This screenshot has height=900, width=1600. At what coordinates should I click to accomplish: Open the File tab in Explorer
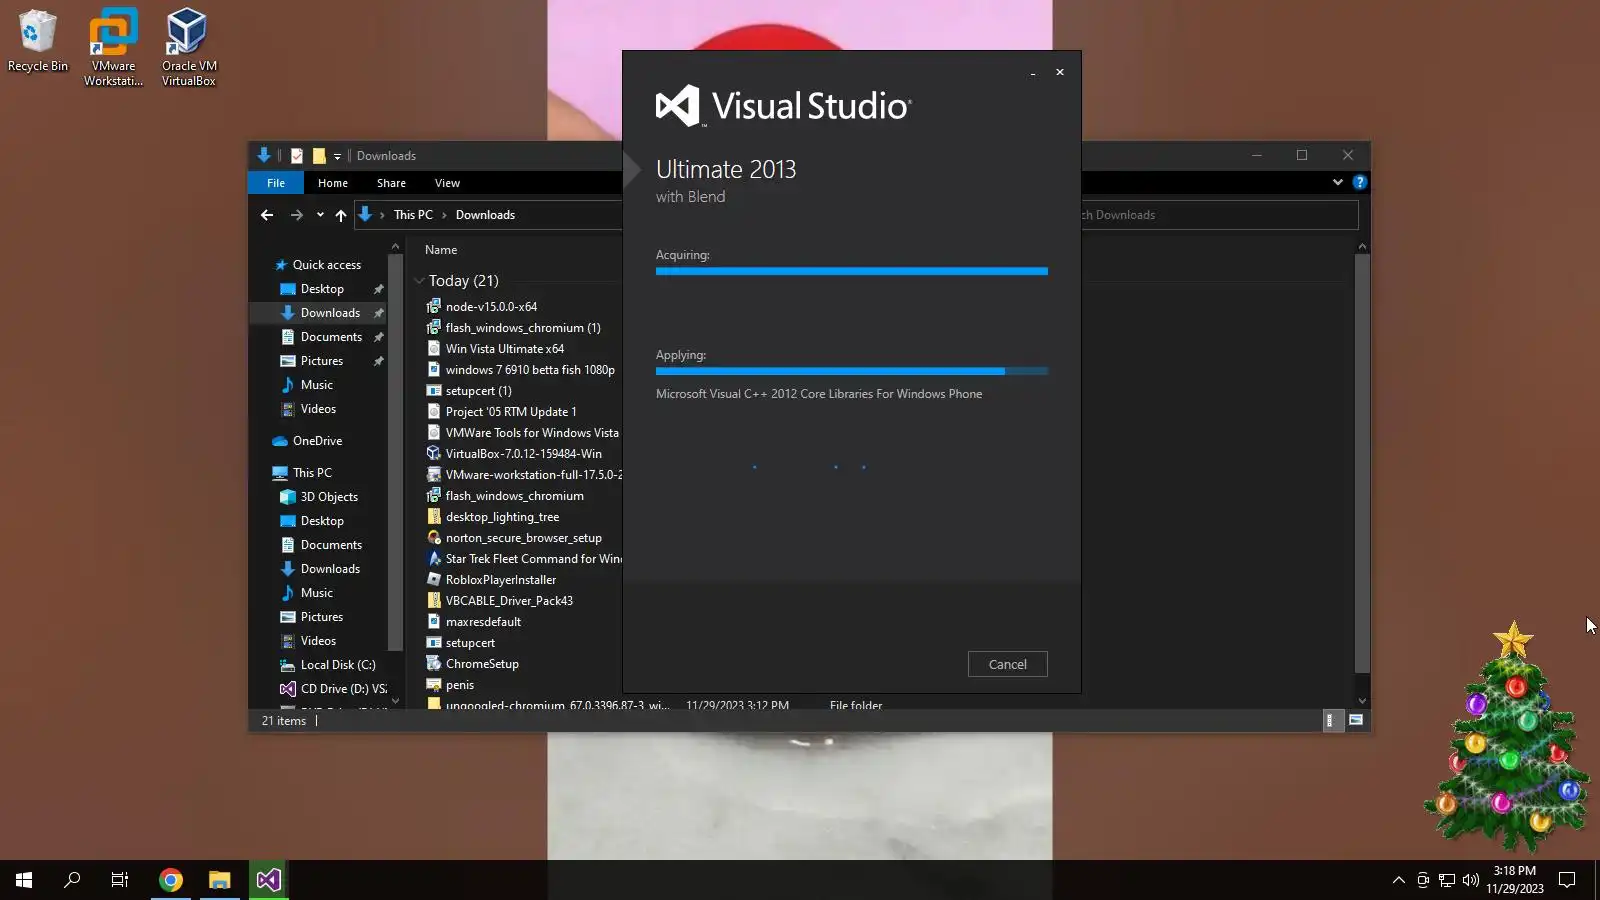coord(276,183)
